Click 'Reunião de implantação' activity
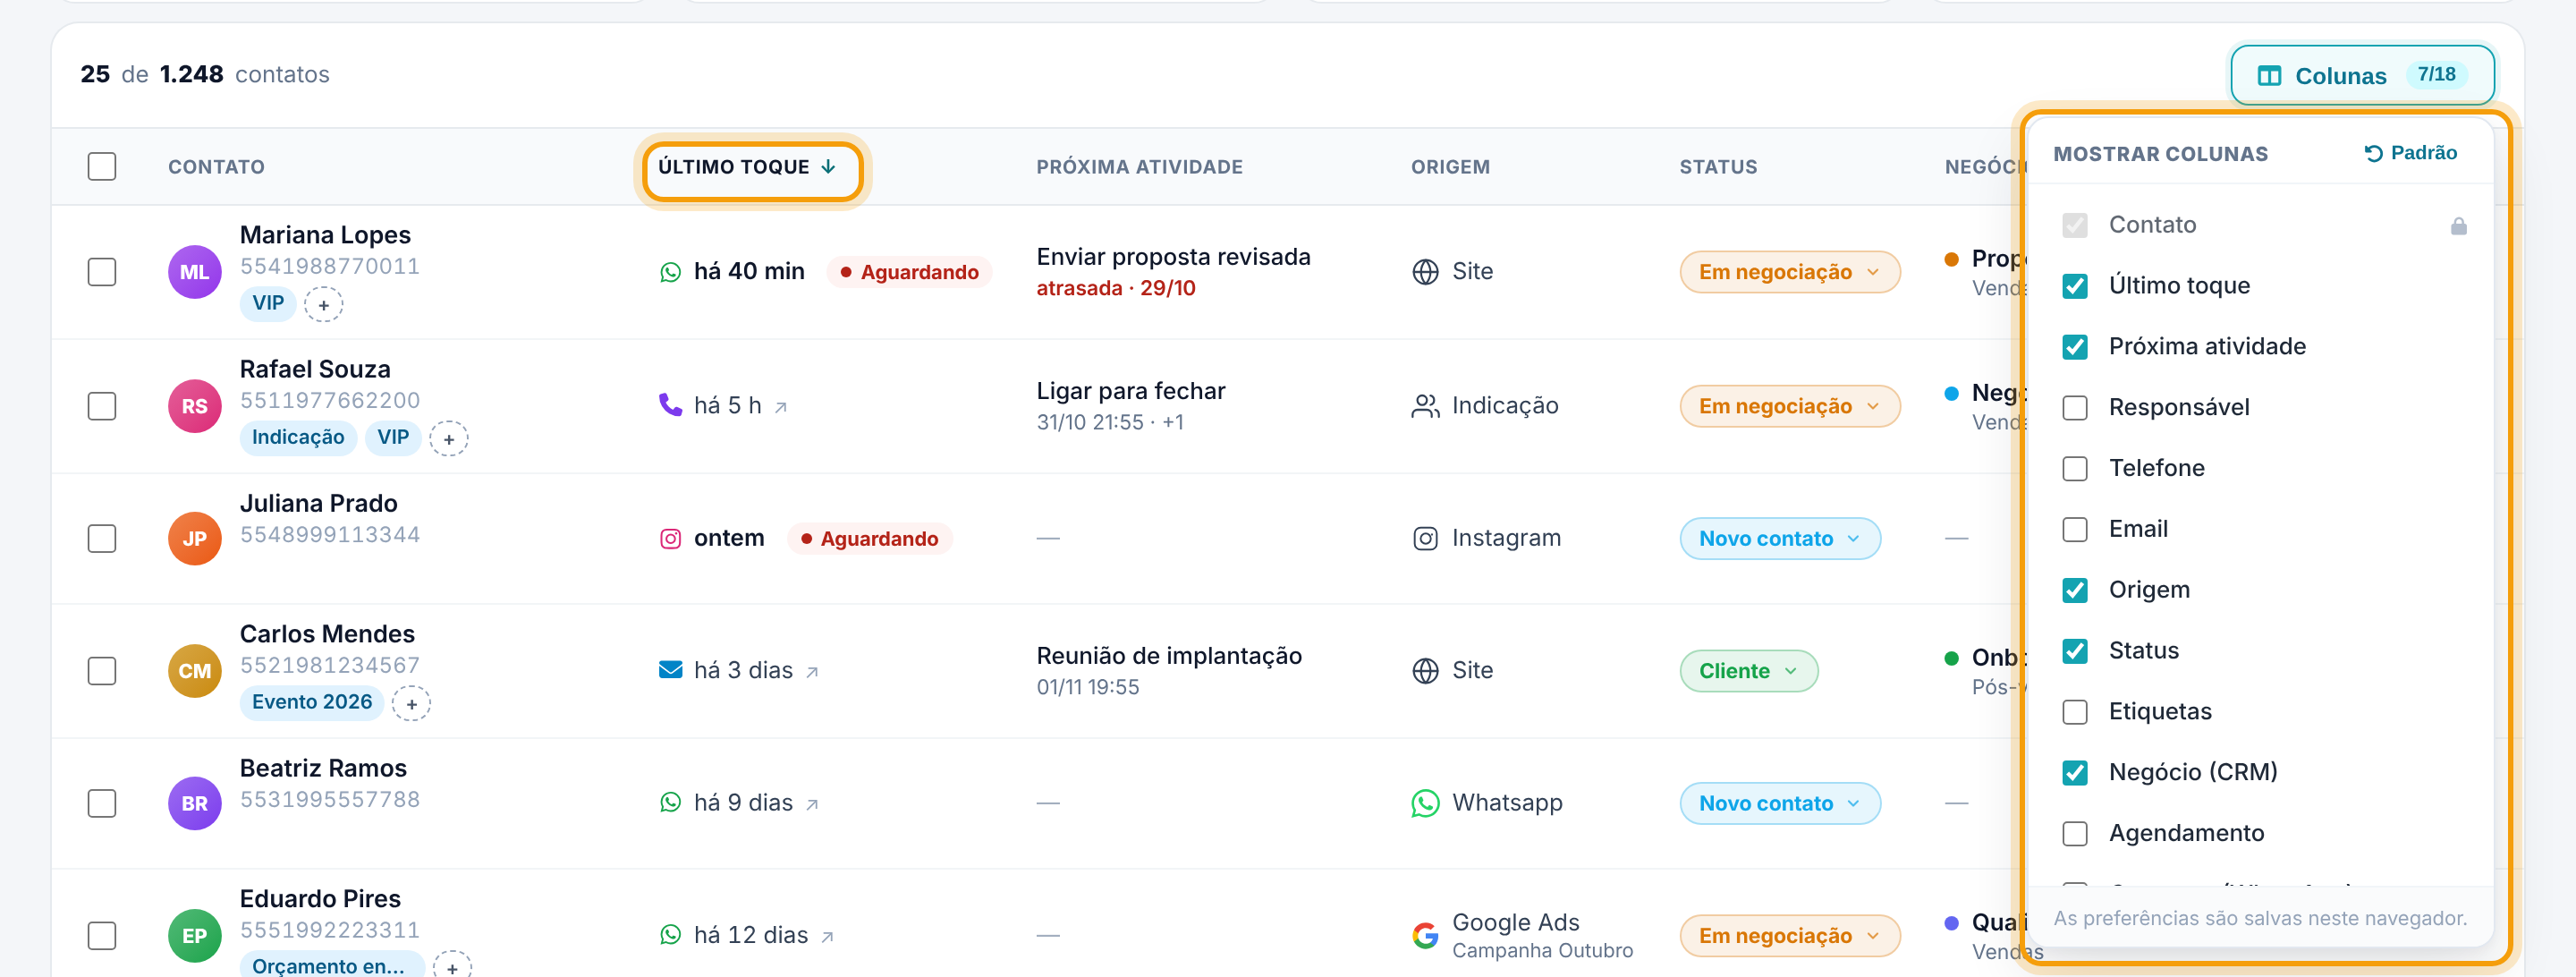The width and height of the screenshot is (2576, 977). pyautogui.click(x=1169, y=656)
